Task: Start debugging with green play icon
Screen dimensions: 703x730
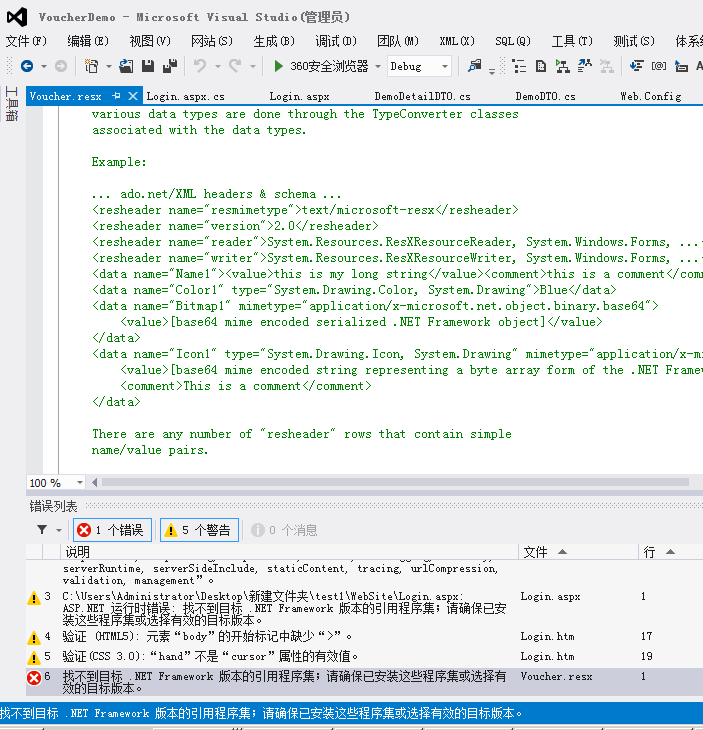Action: [278, 66]
